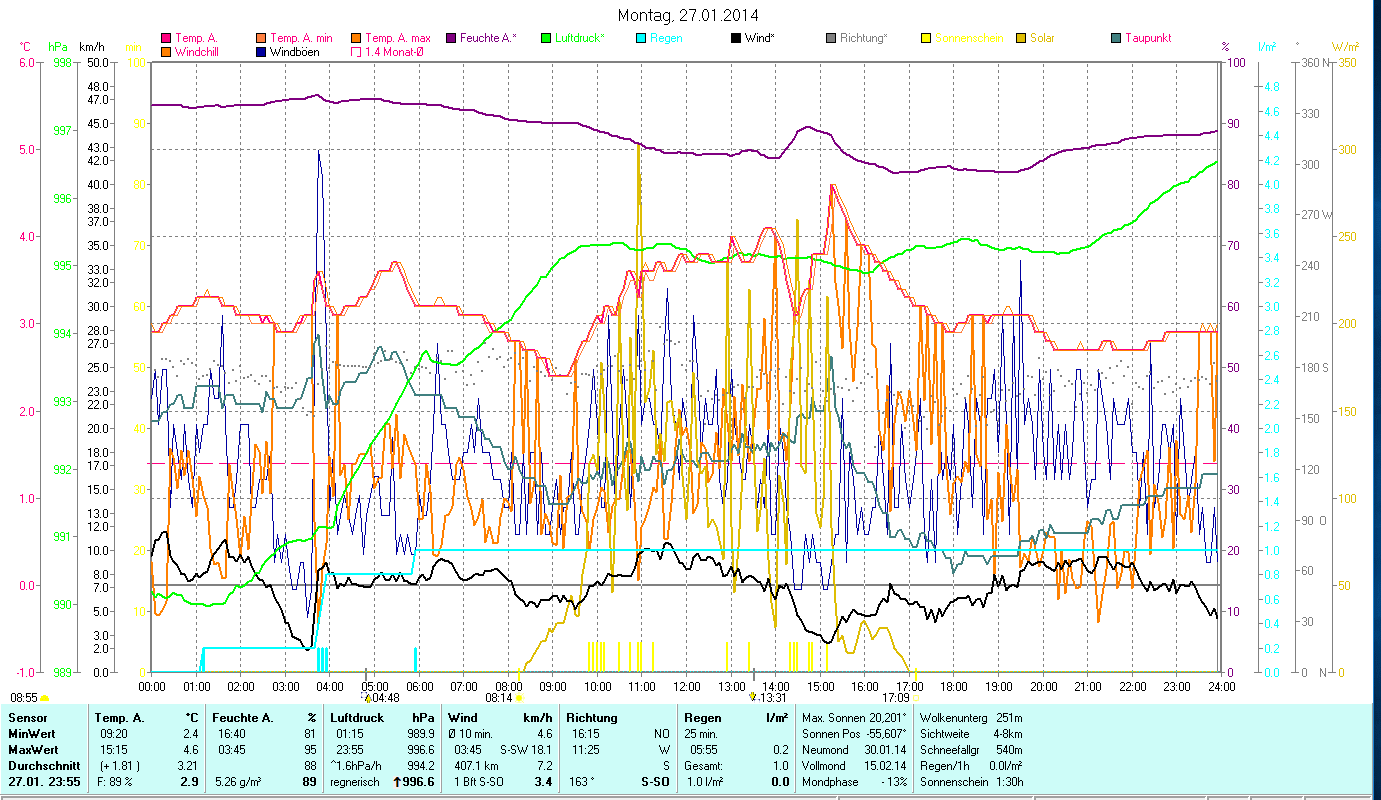Screen dimensions: 1381x800
Task: Click the MinWert row label
Action: point(33,734)
